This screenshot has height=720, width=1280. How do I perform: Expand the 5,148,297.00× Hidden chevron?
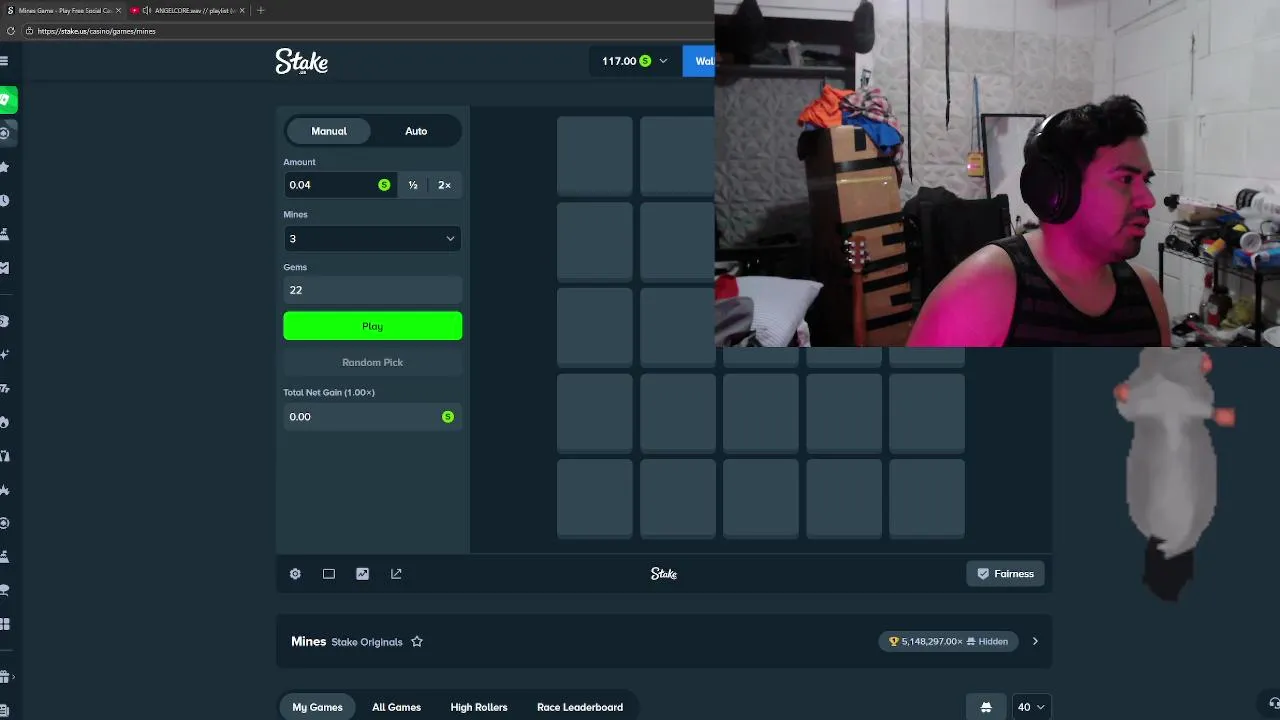pos(1035,642)
